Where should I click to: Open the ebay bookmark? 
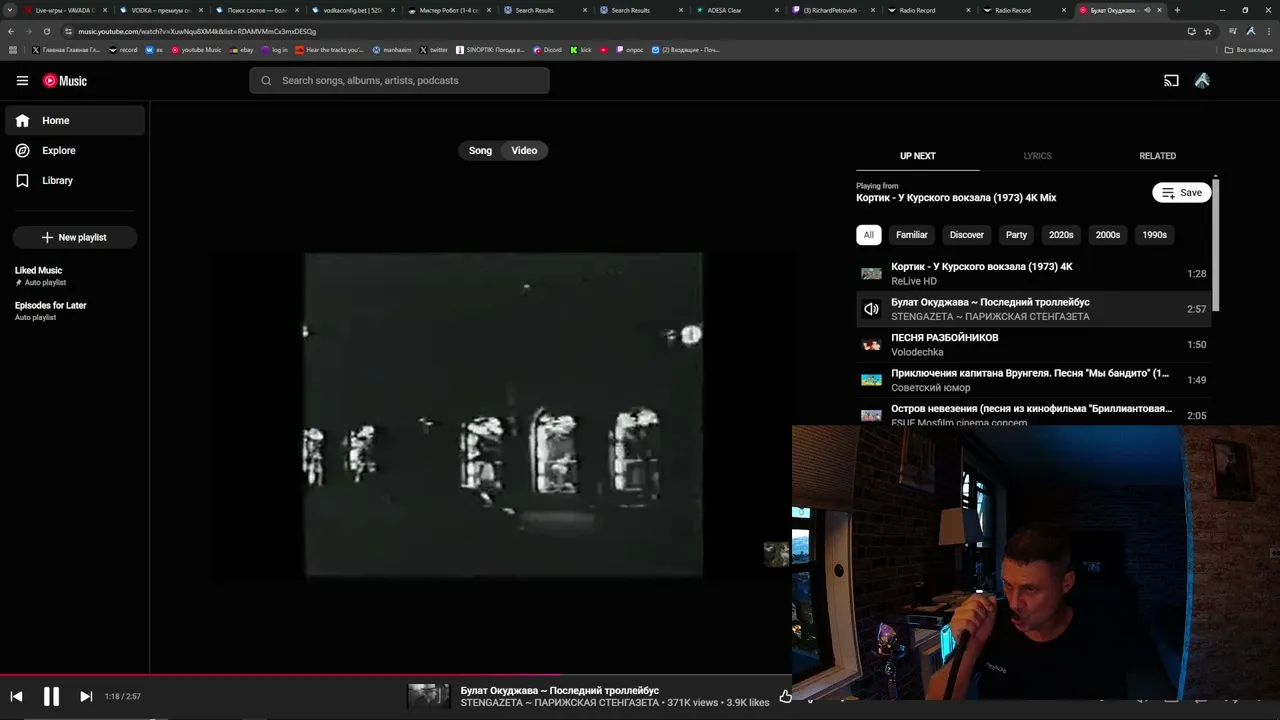tap(241, 50)
